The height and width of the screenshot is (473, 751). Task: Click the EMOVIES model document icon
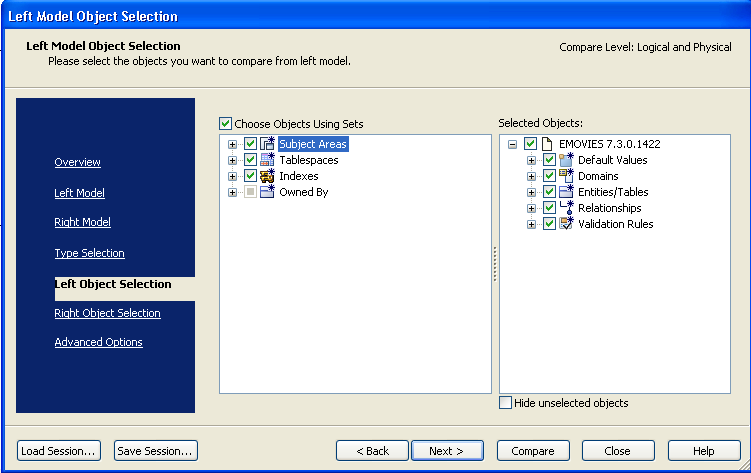pos(547,144)
